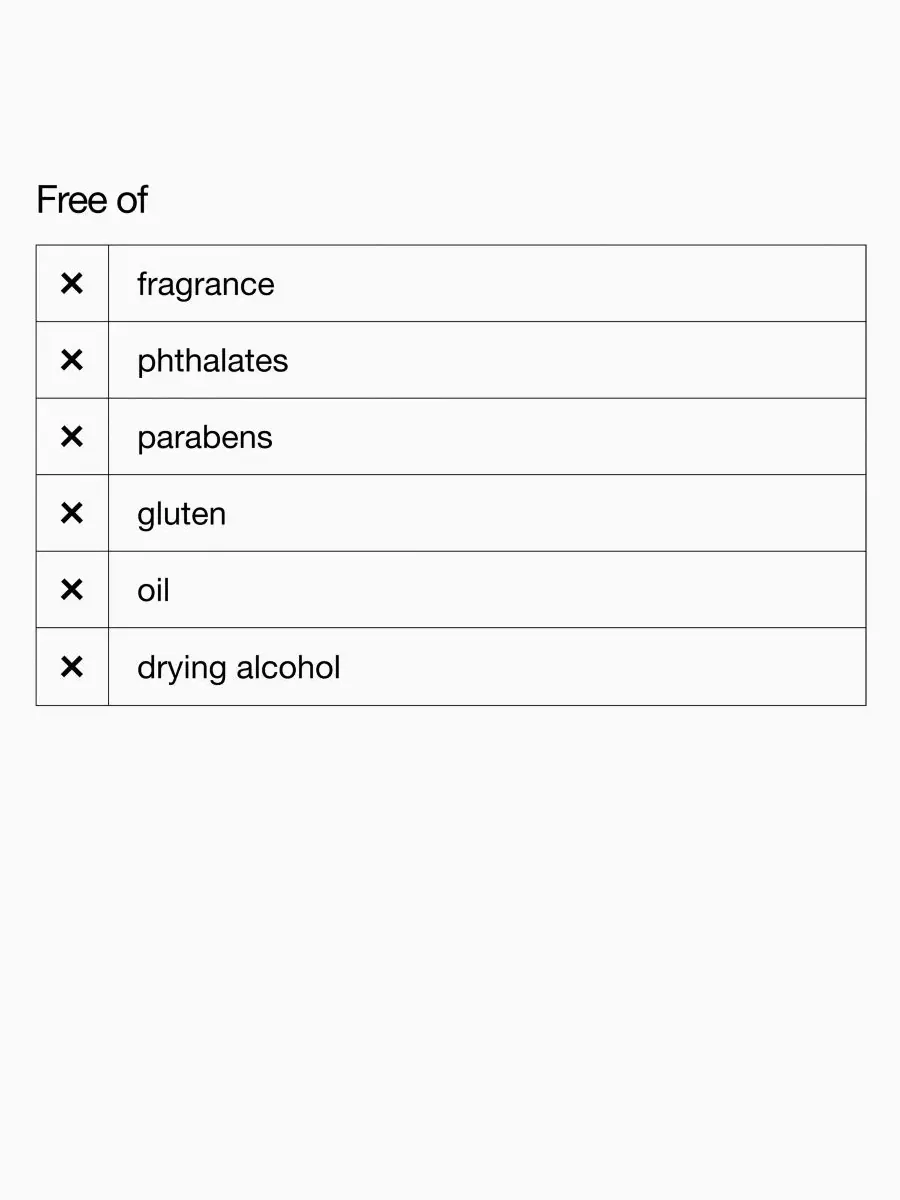Tap the "gluten" text label
The image size is (900, 1200).
181,514
